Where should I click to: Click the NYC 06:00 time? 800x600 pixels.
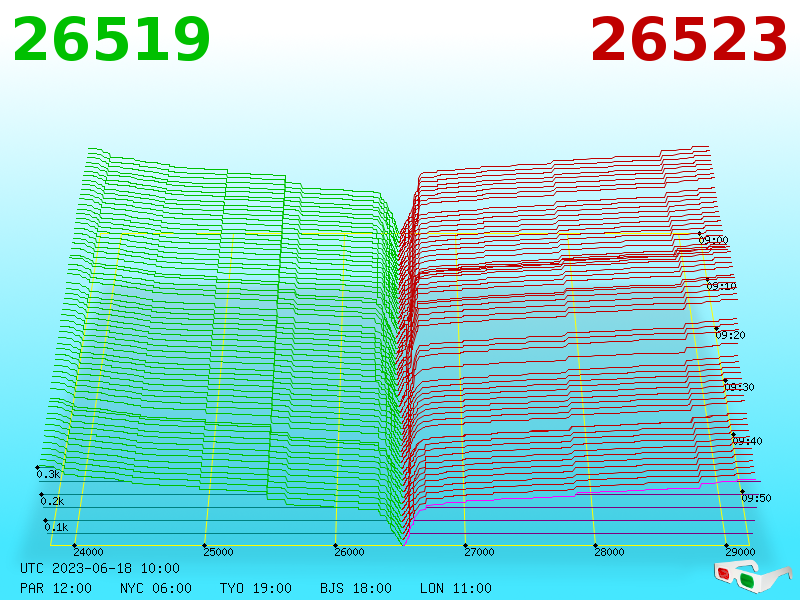click(x=156, y=588)
